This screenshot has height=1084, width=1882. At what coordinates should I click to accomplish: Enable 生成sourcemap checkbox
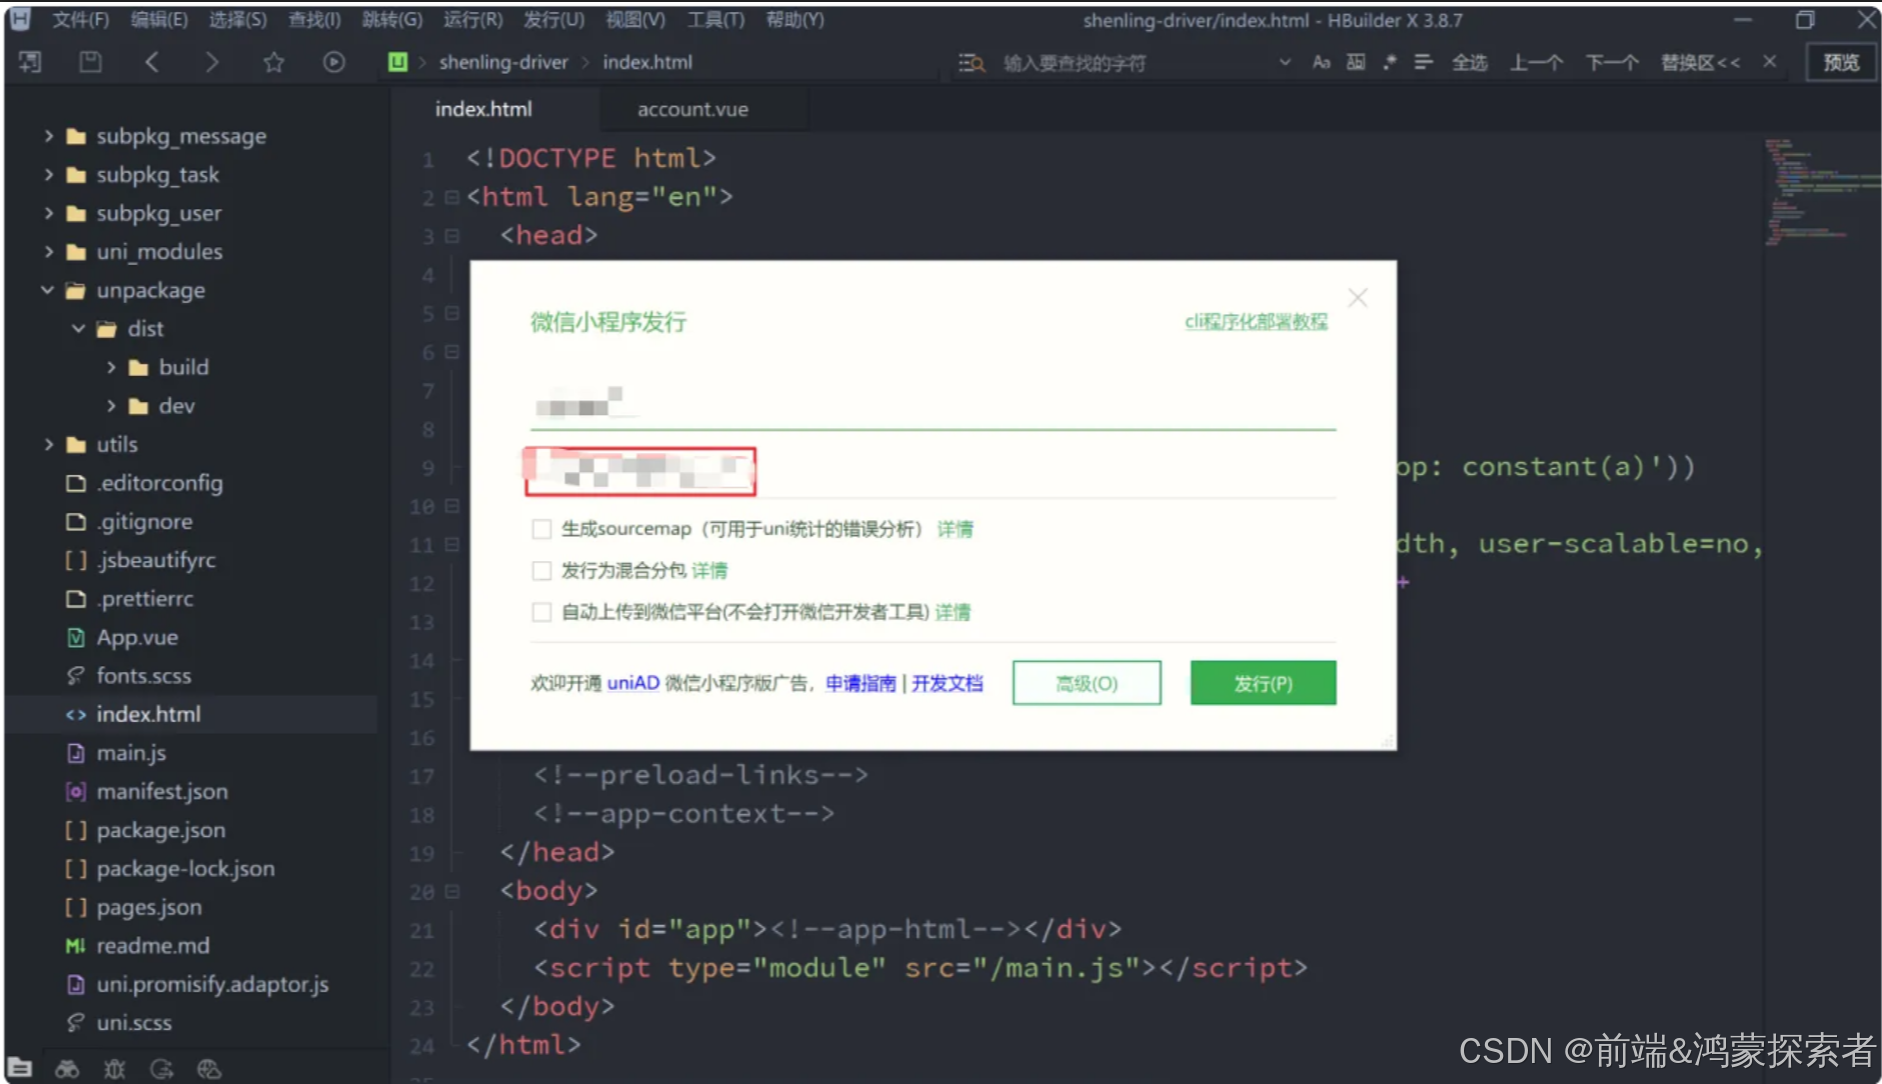tap(541, 529)
